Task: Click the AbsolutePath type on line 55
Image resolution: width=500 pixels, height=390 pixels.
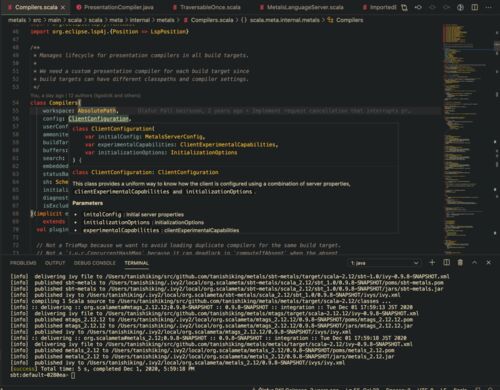Action: (x=97, y=111)
